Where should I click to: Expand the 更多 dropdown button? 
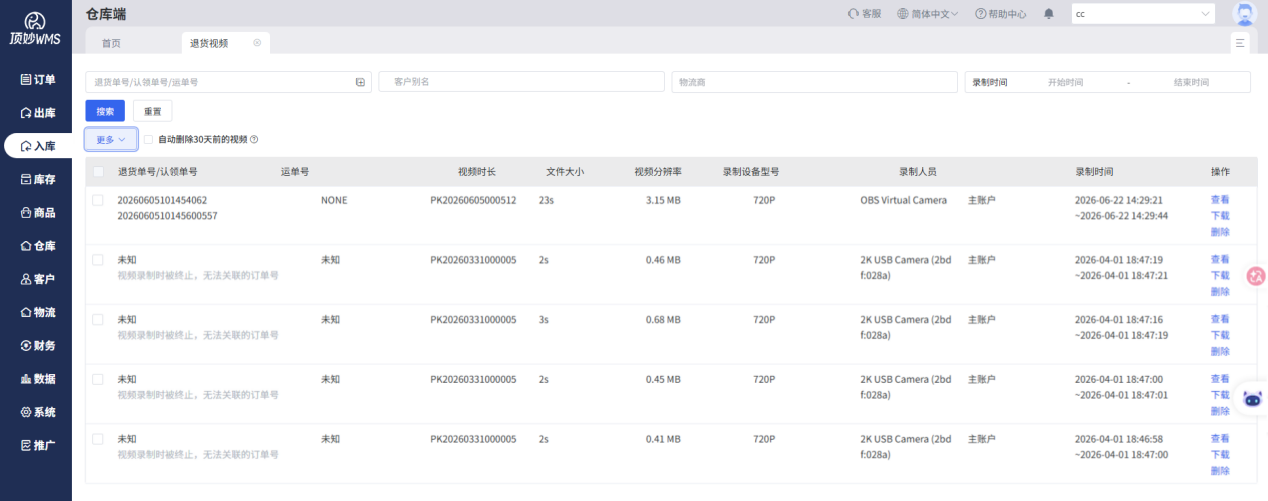[111, 139]
